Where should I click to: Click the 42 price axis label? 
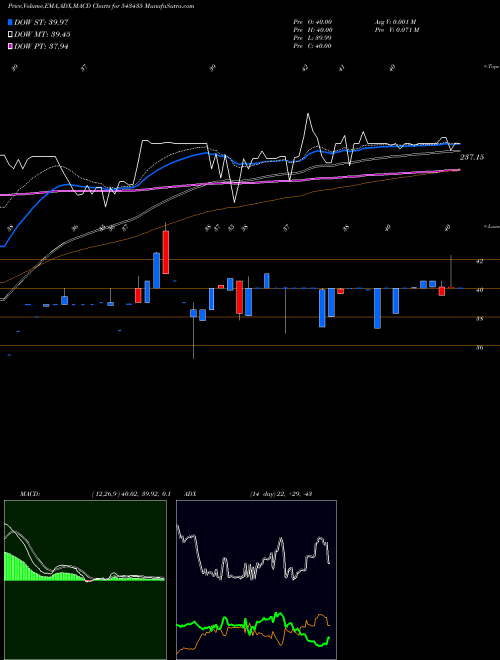[x=479, y=261]
